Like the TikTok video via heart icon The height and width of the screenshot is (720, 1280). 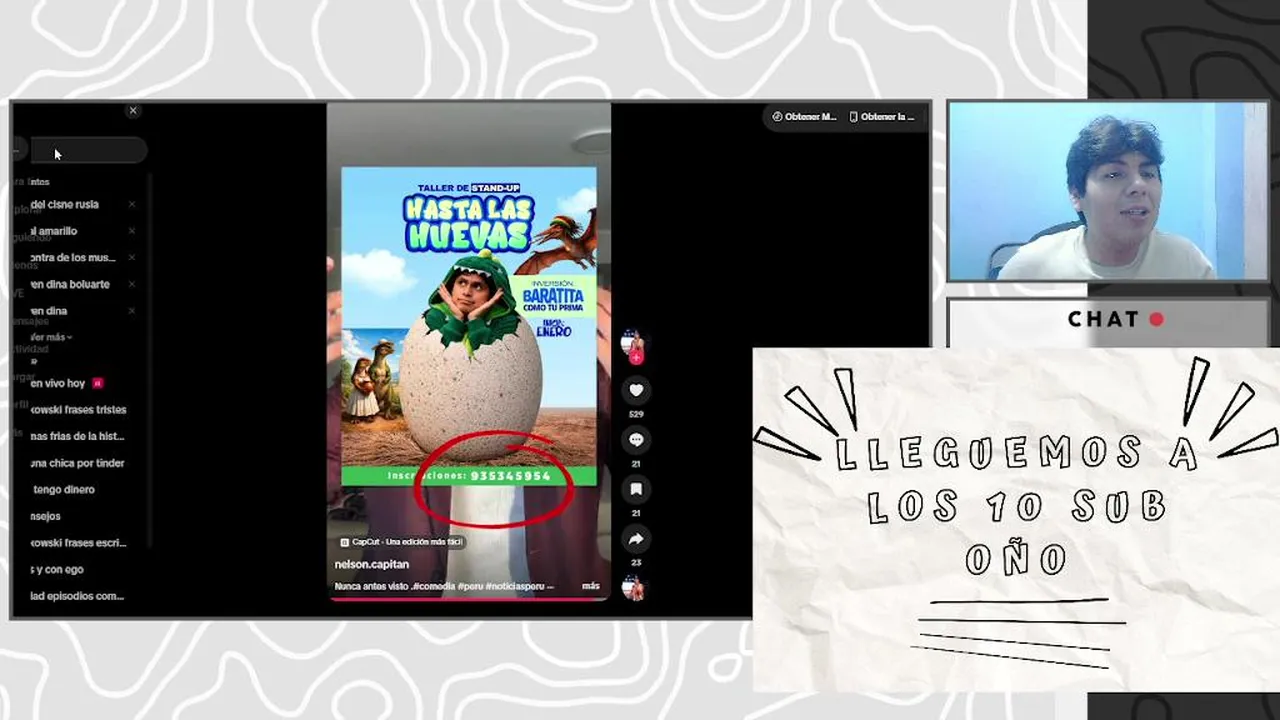[636, 390]
